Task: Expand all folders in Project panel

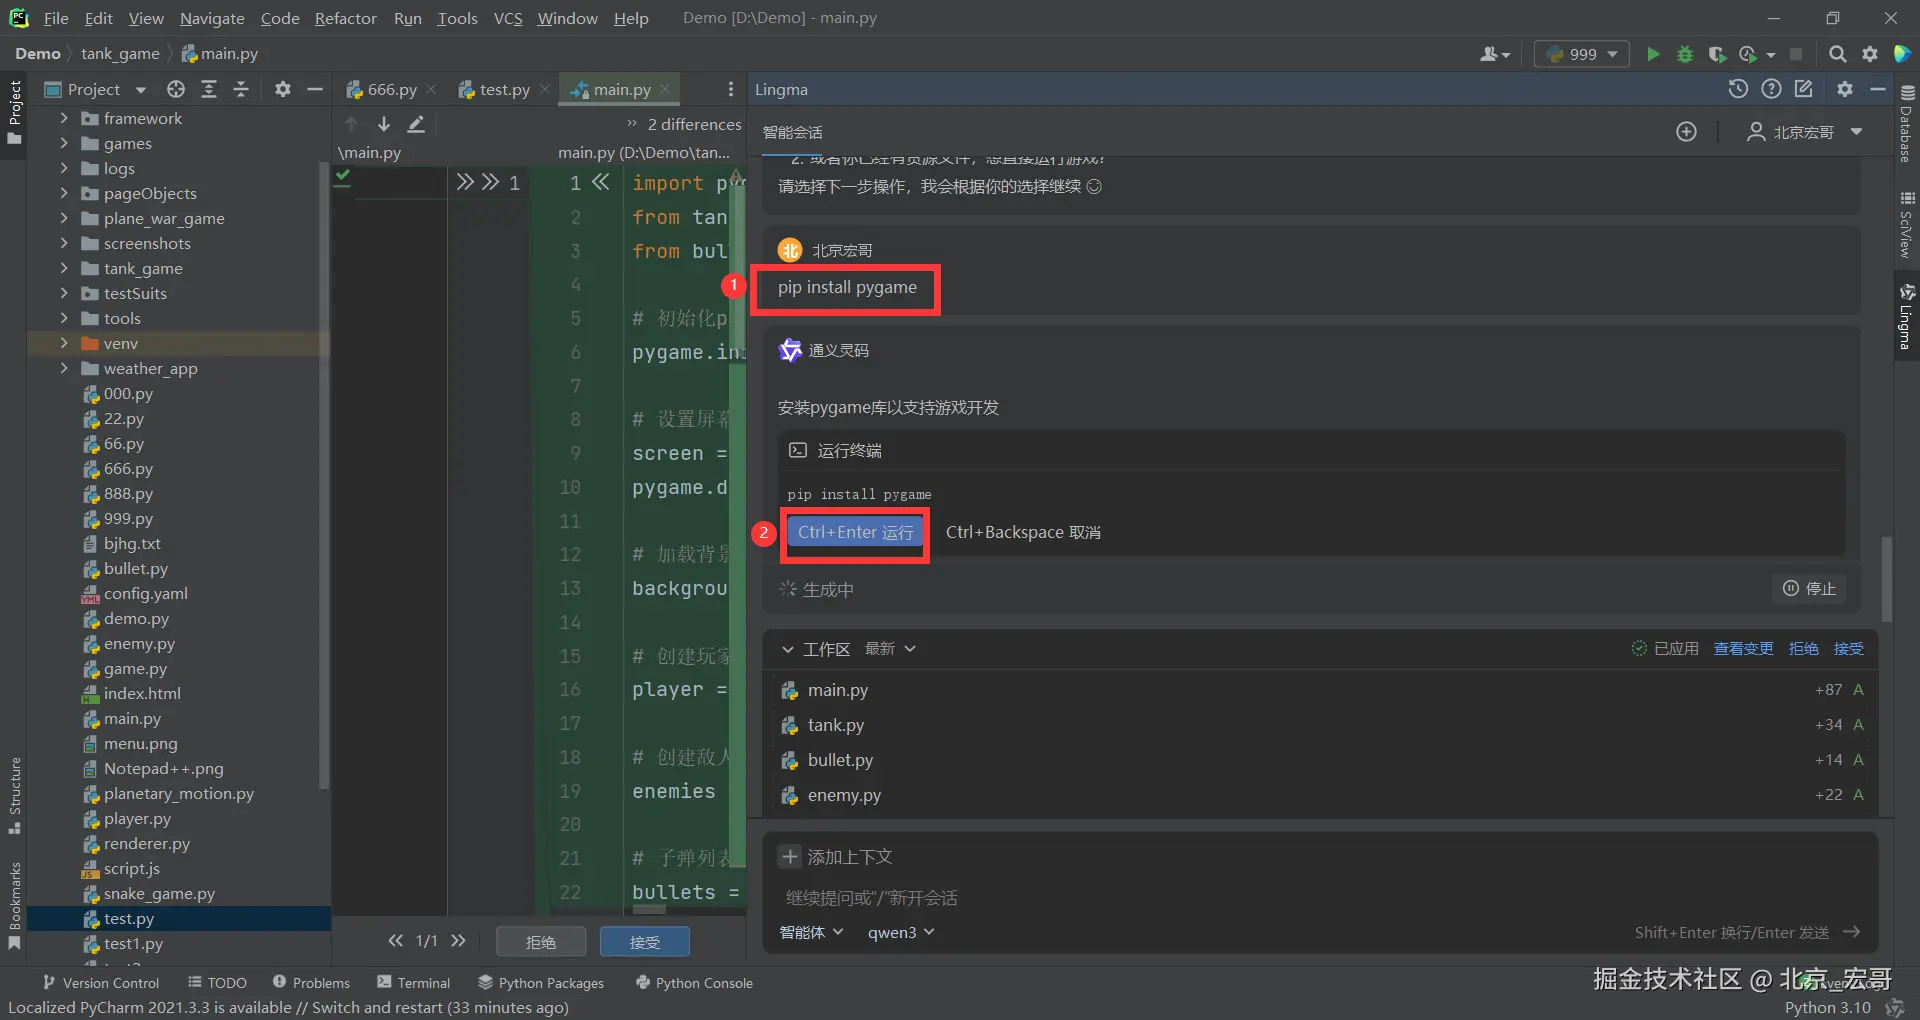Action: pos(209,89)
